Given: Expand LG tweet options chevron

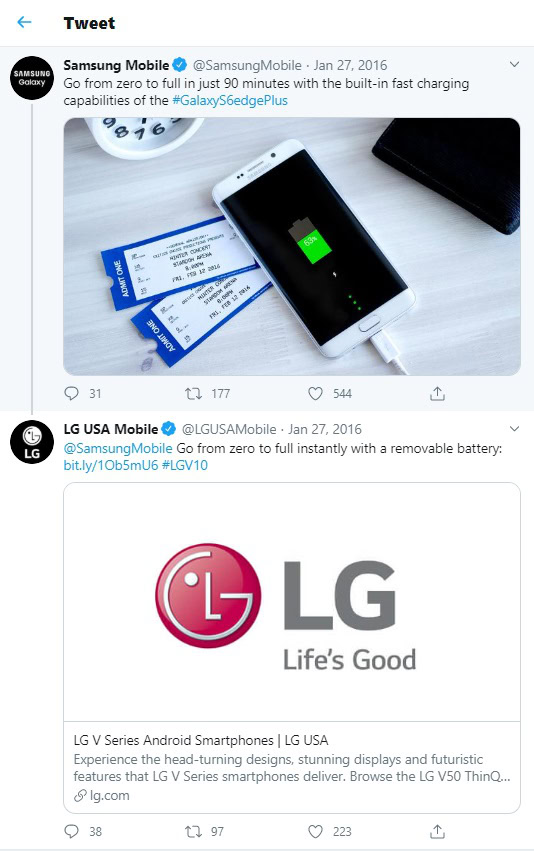Looking at the screenshot, I should (x=514, y=429).
